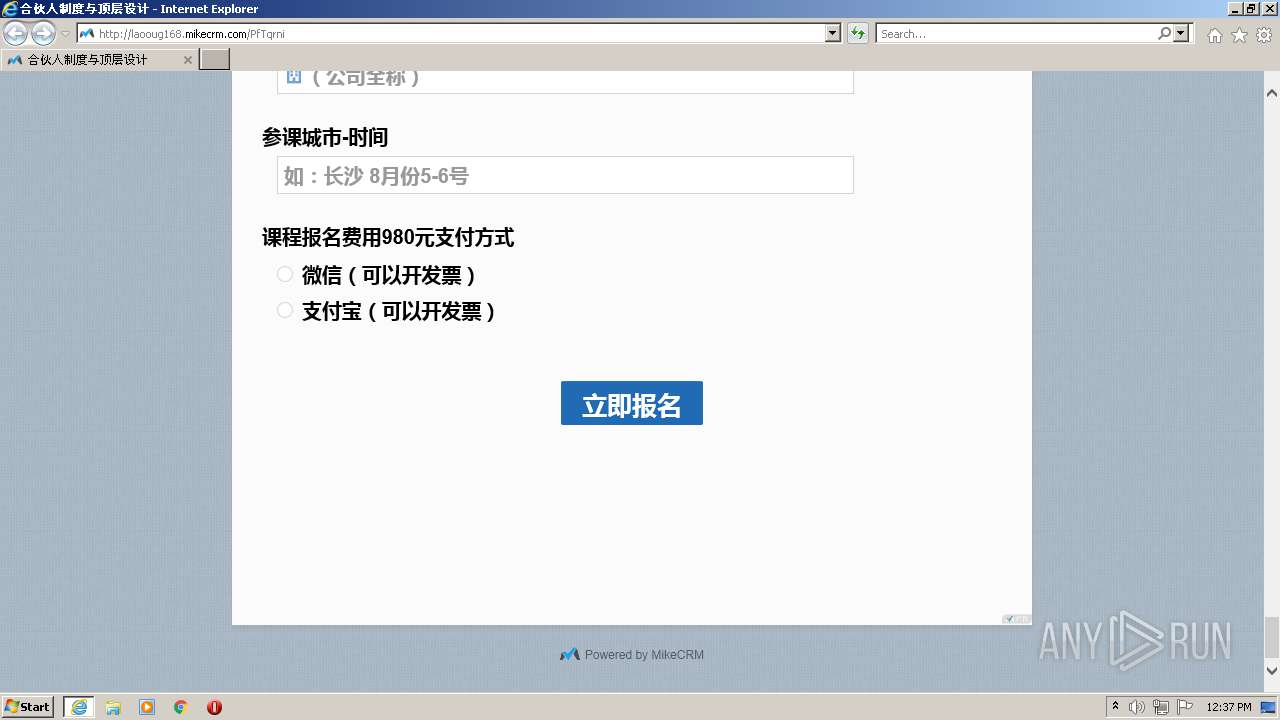Restore down the Internet Explorer window

click(1251, 8)
